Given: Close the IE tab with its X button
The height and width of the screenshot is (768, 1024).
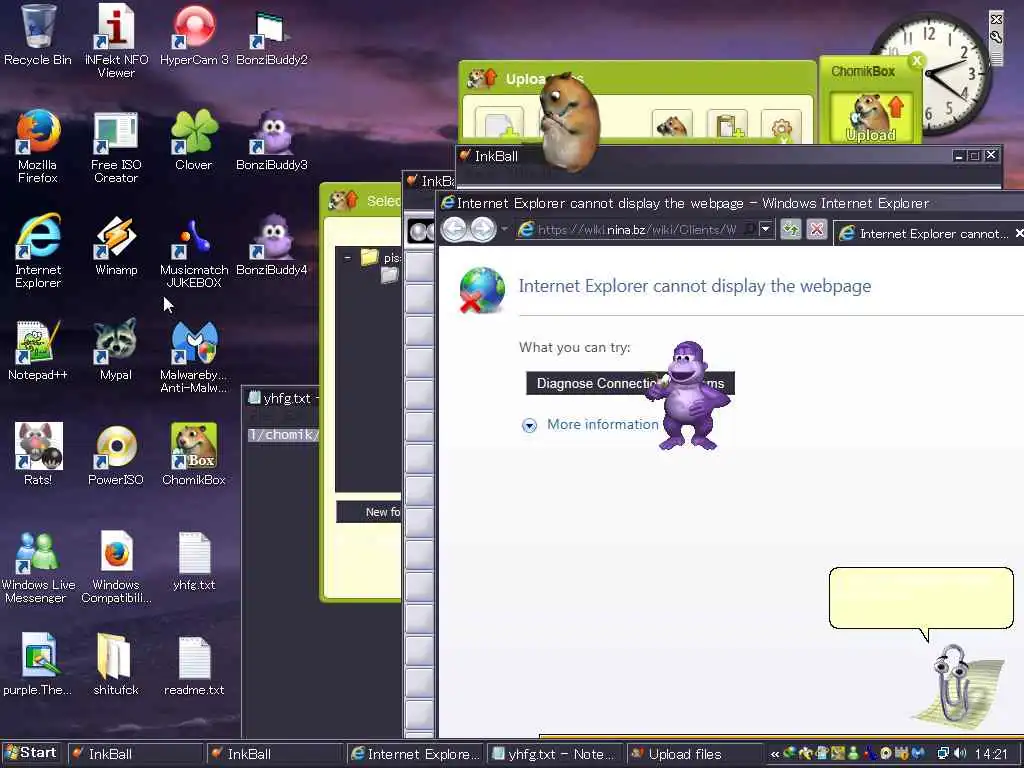Looking at the screenshot, I should 1019,233.
